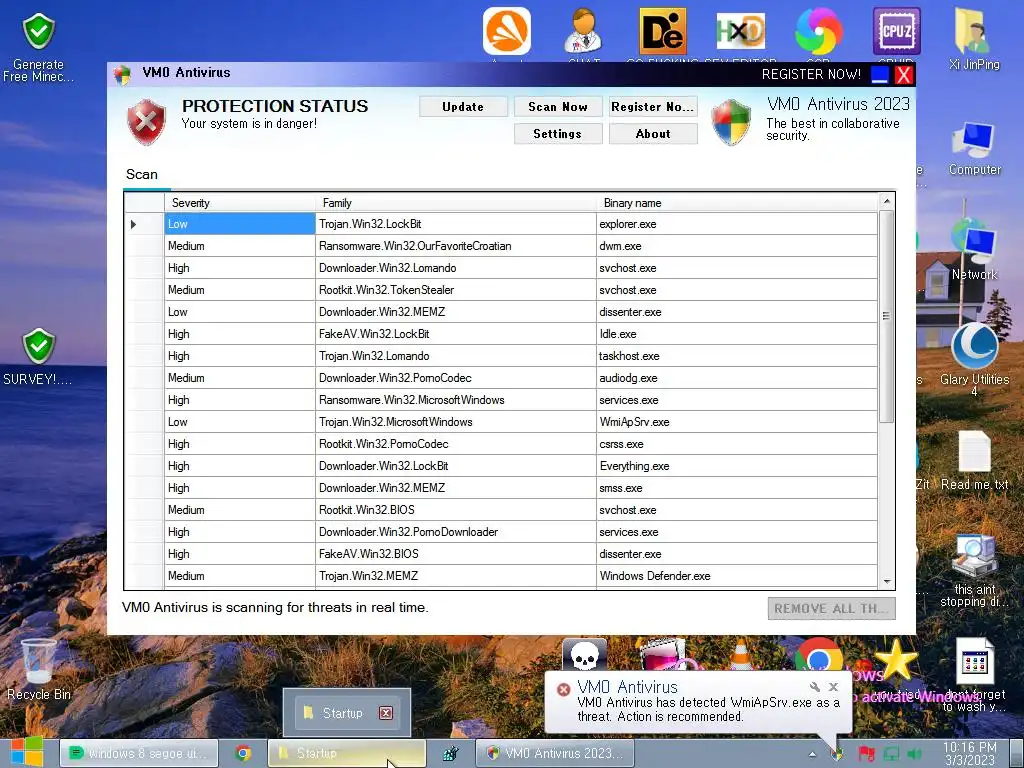The height and width of the screenshot is (768, 1024).
Task: Switch to Startup taskbar button
Action: 347,753
